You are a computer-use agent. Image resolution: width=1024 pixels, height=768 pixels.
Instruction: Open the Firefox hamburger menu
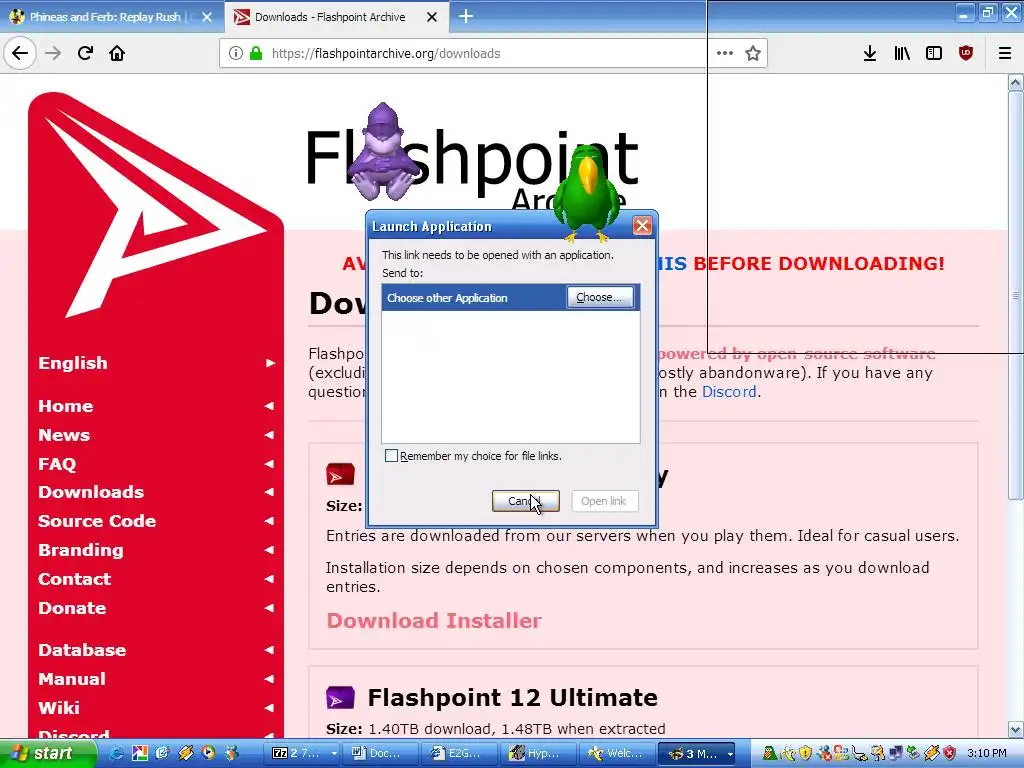coord(1004,54)
